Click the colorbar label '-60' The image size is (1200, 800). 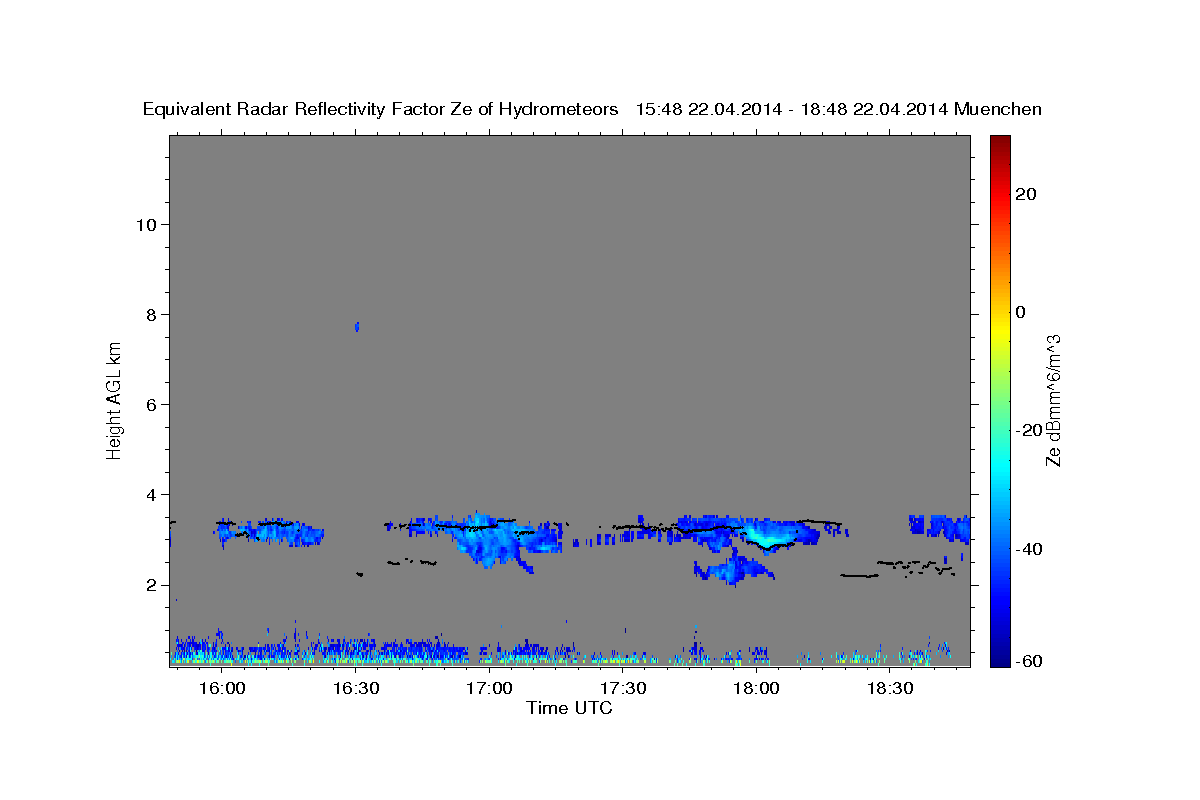coord(1030,661)
